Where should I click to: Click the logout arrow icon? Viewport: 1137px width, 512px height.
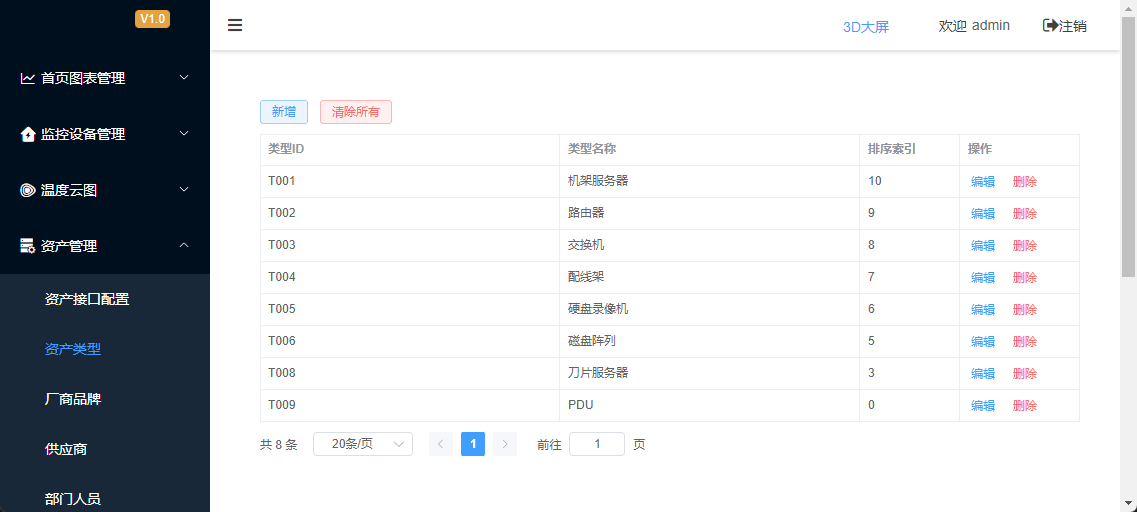click(1050, 25)
